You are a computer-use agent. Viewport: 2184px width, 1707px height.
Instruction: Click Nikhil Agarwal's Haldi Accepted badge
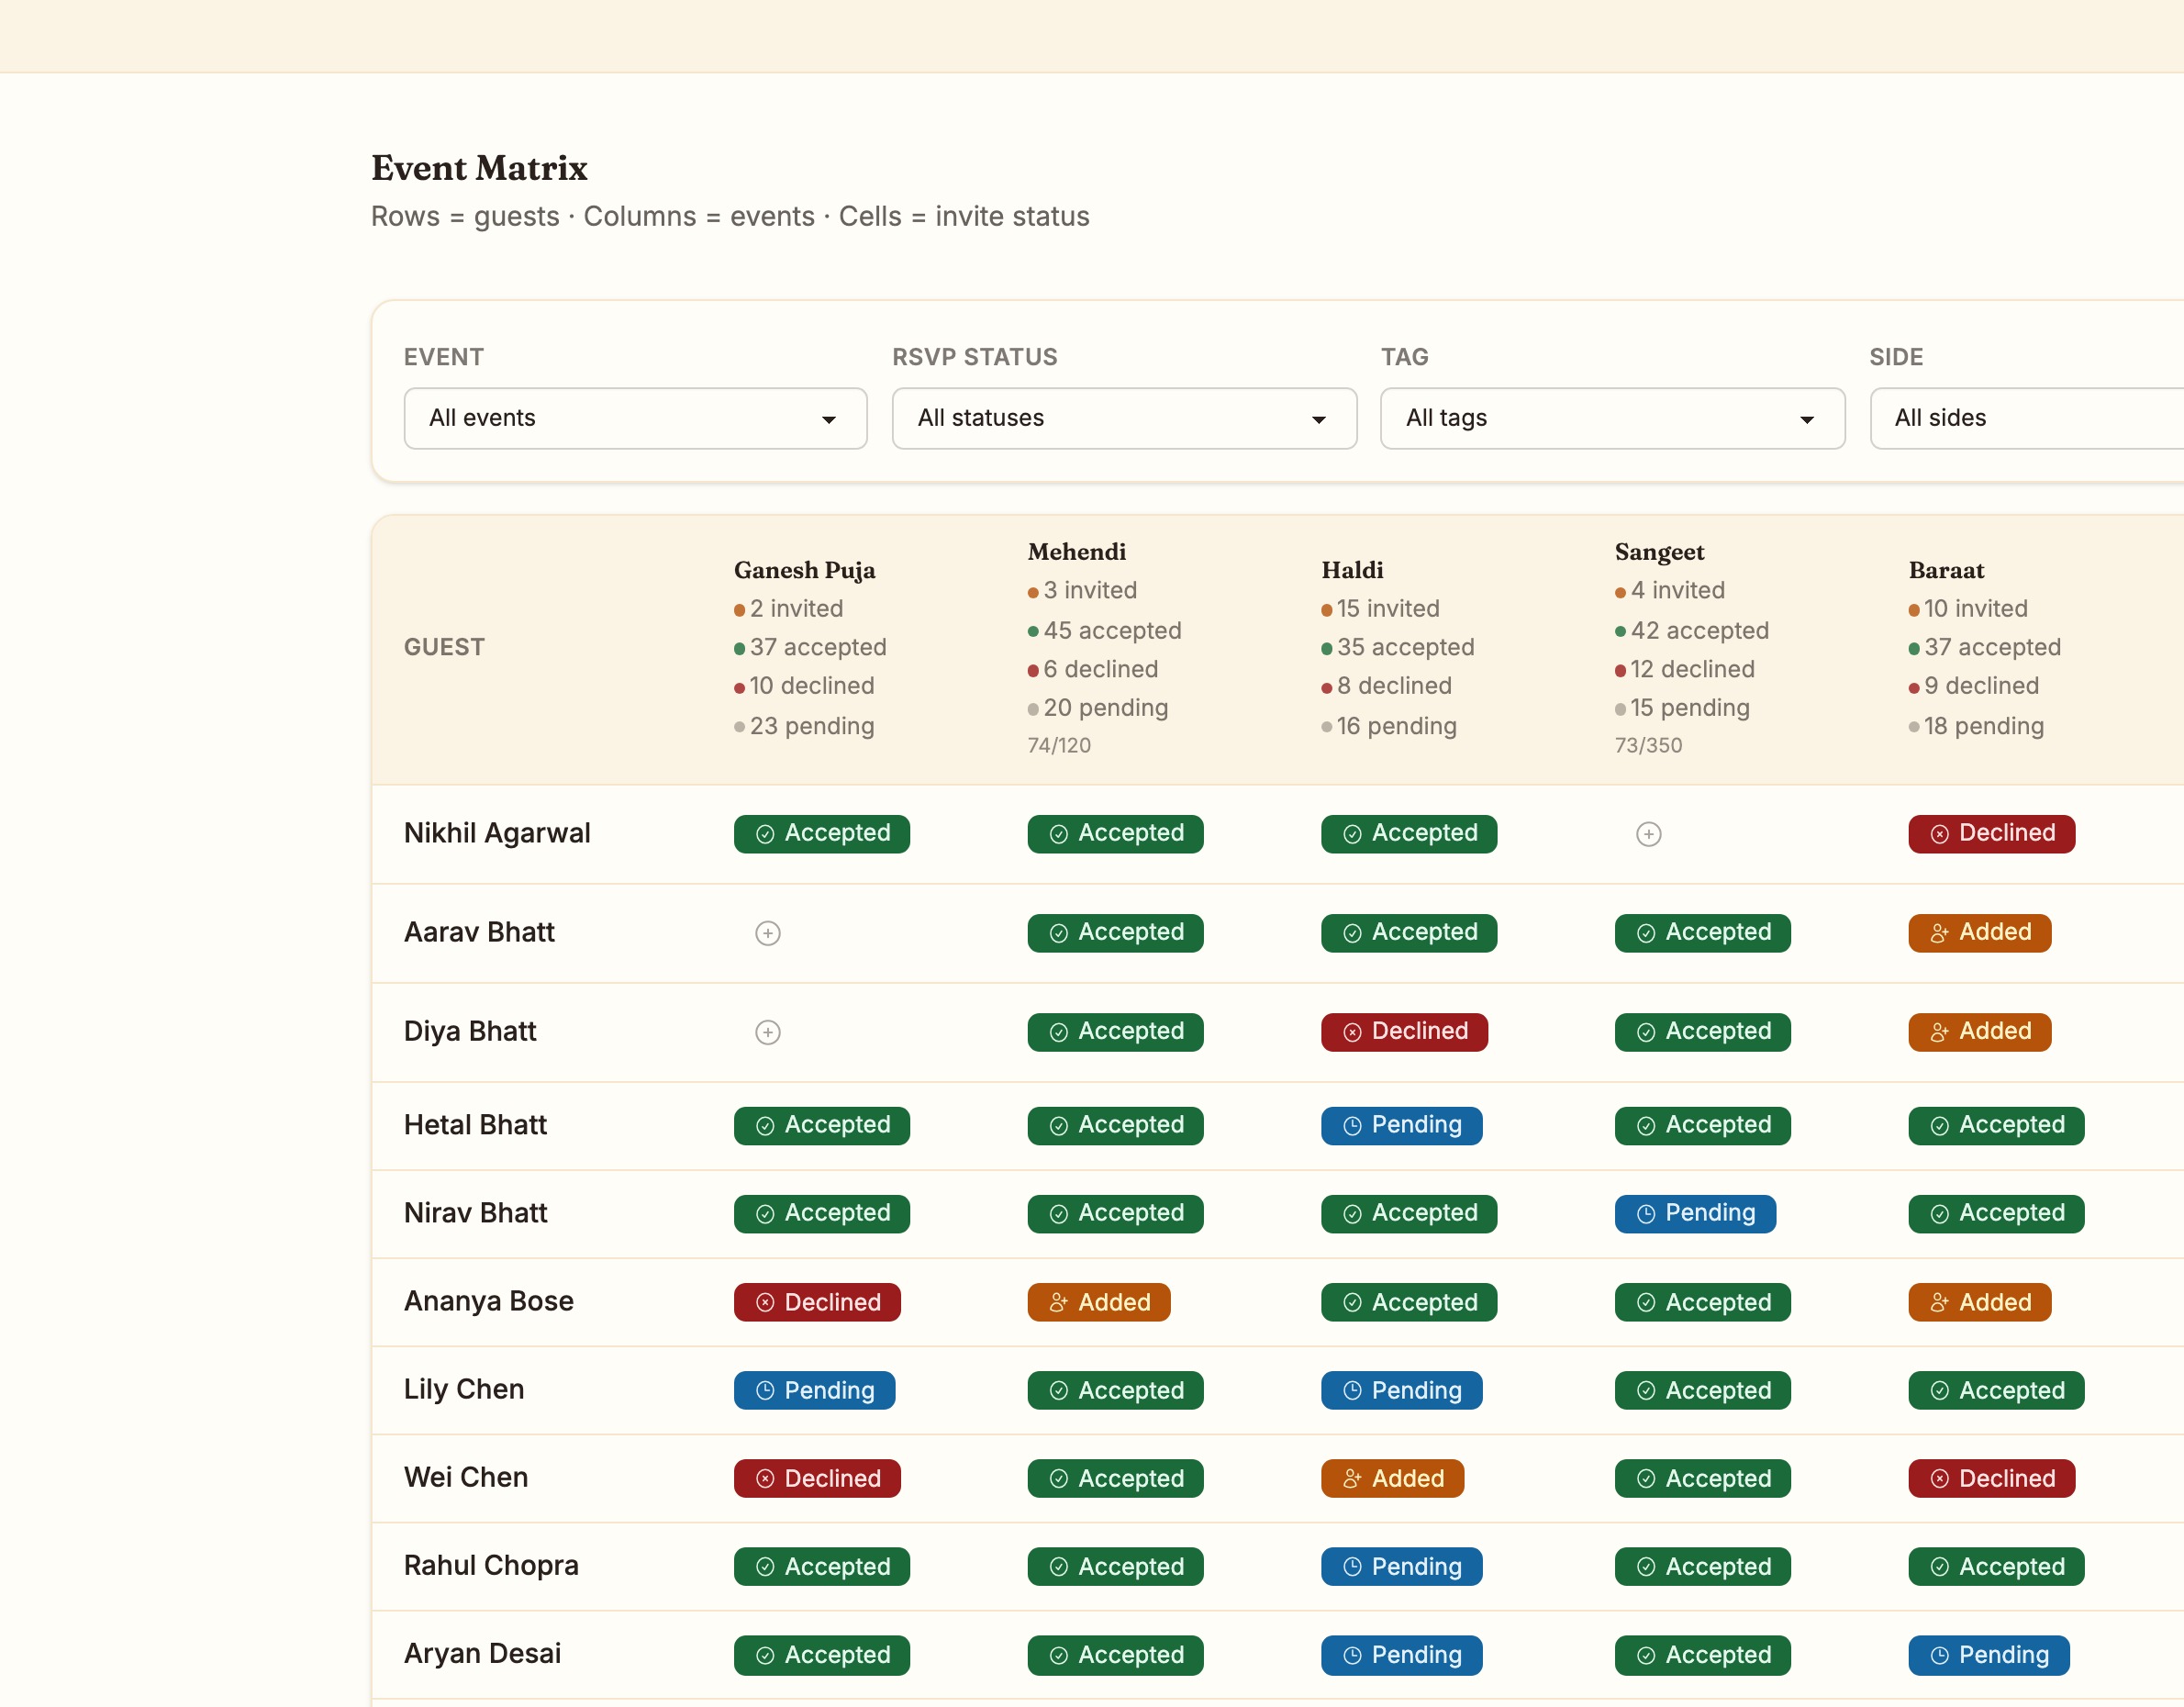tap(1408, 834)
